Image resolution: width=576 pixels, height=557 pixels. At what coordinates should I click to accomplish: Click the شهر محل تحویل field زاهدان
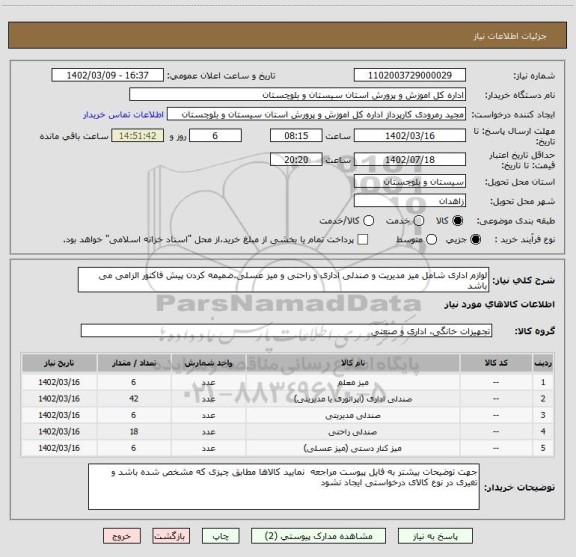tap(410, 201)
